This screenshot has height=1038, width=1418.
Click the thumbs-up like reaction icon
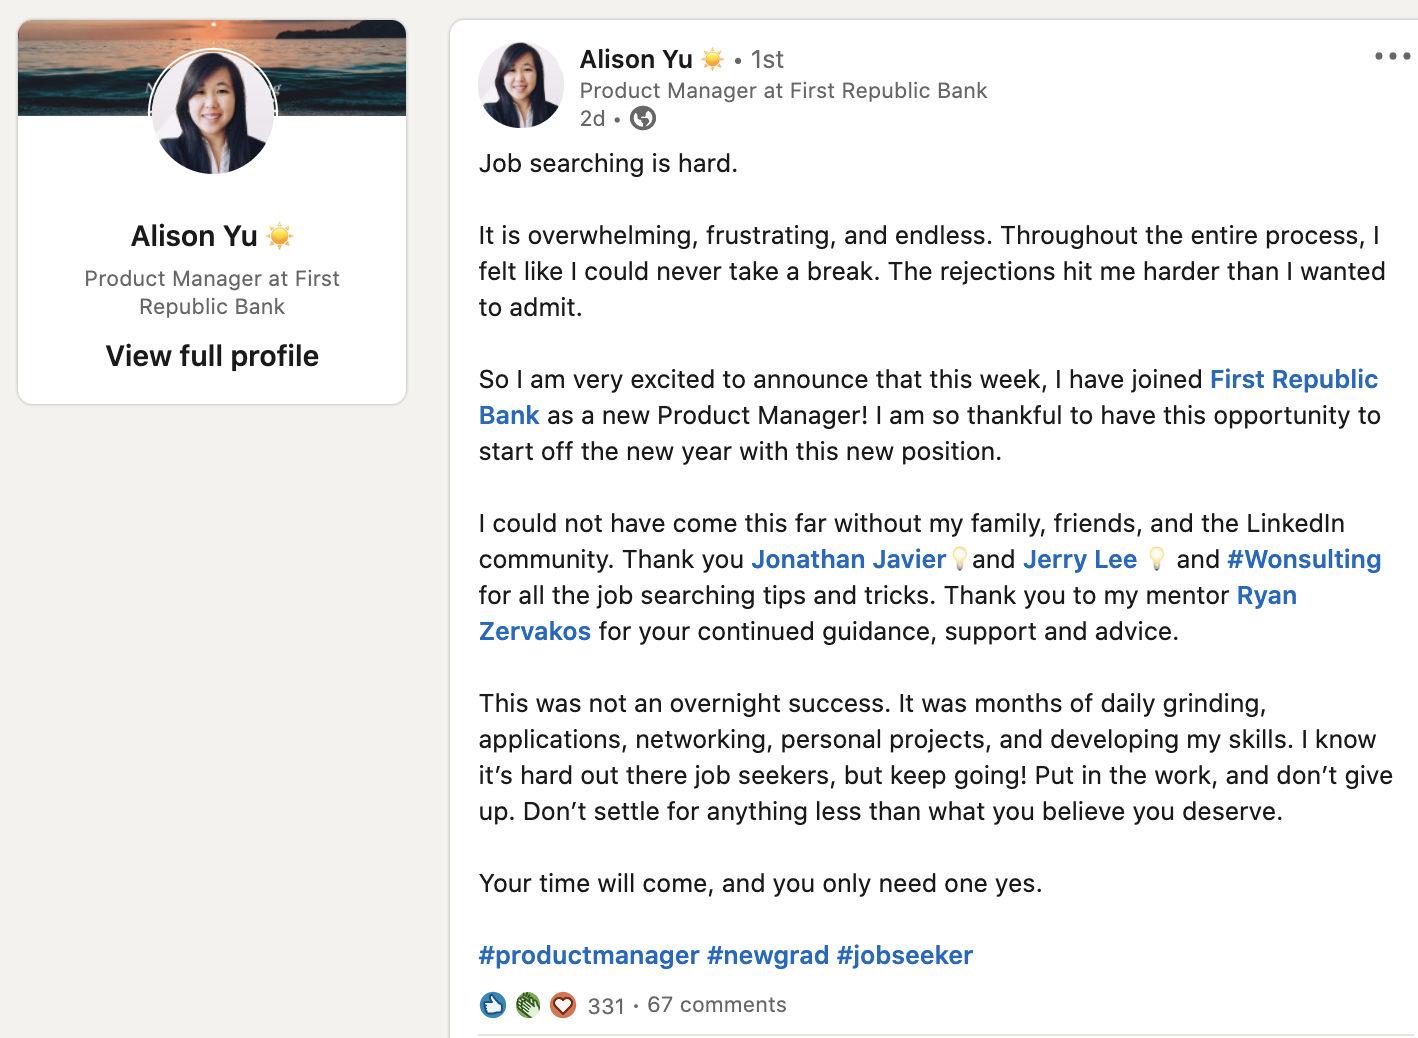[x=493, y=1005]
